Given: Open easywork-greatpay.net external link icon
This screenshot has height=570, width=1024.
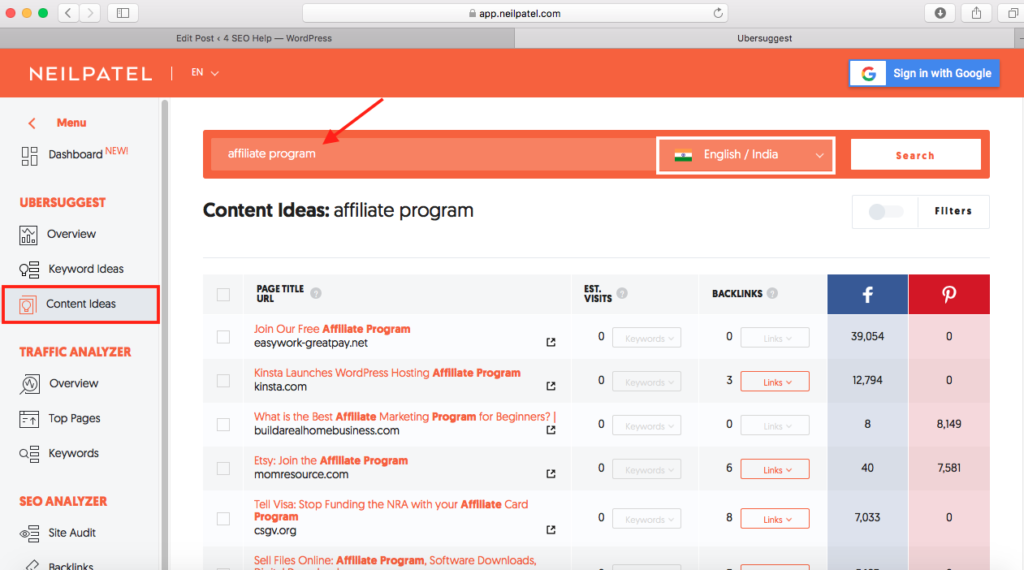Looking at the screenshot, I should coord(551,342).
